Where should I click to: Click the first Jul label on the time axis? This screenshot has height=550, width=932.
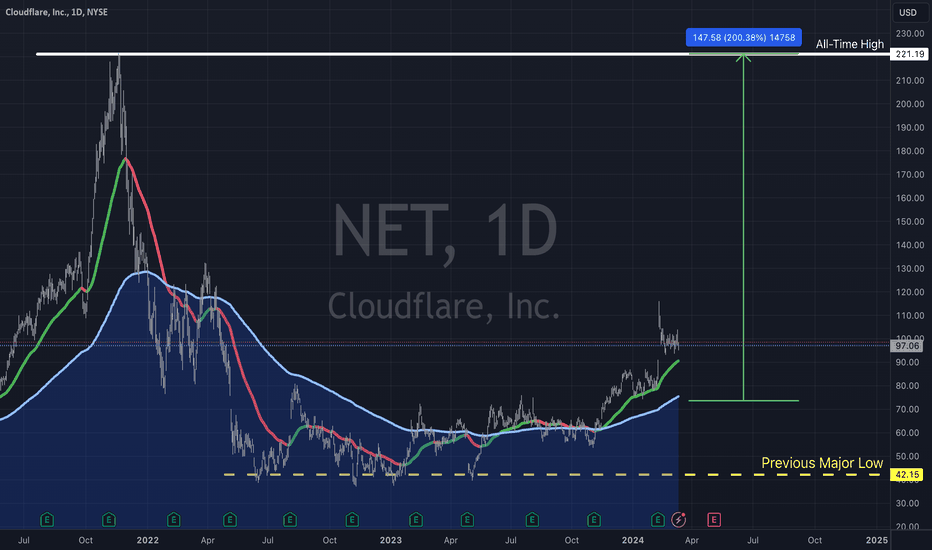(24, 540)
